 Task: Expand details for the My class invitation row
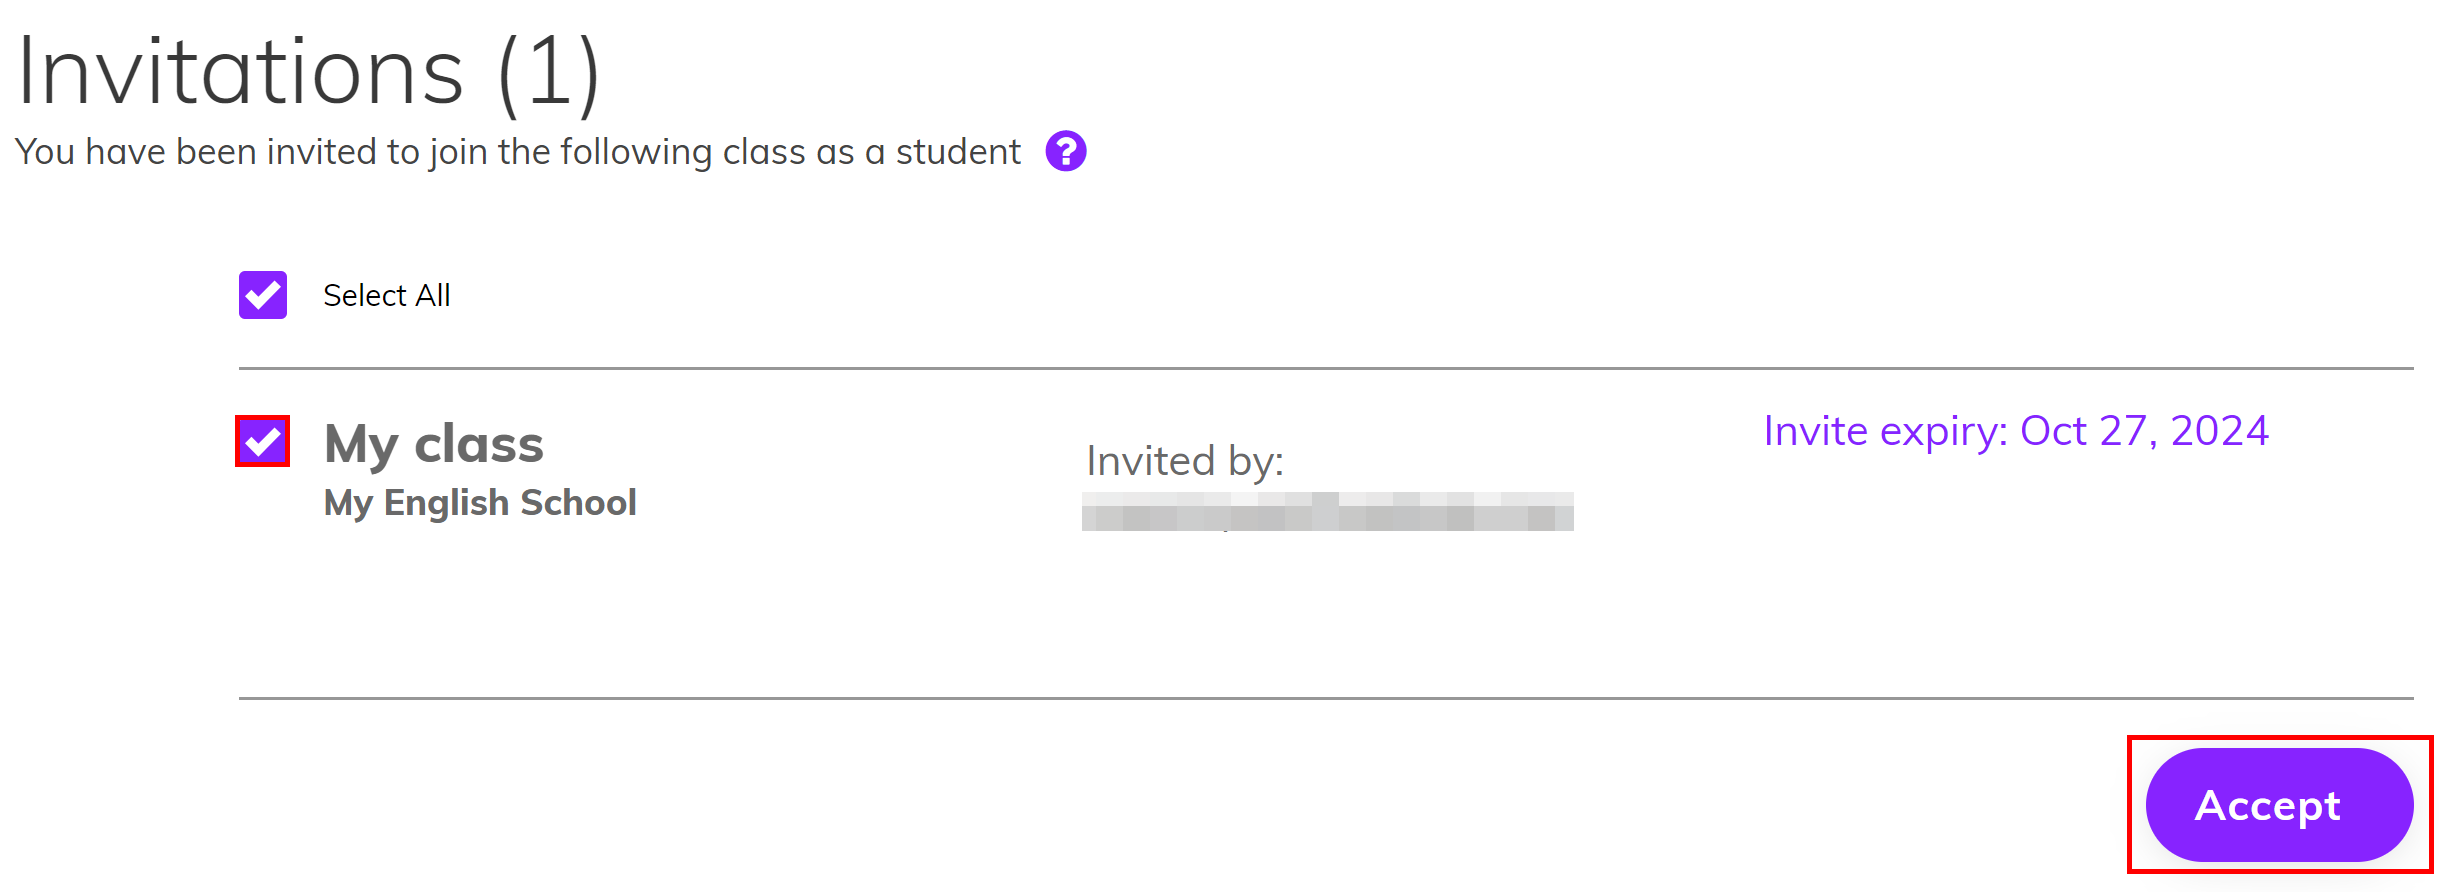click(x=434, y=443)
